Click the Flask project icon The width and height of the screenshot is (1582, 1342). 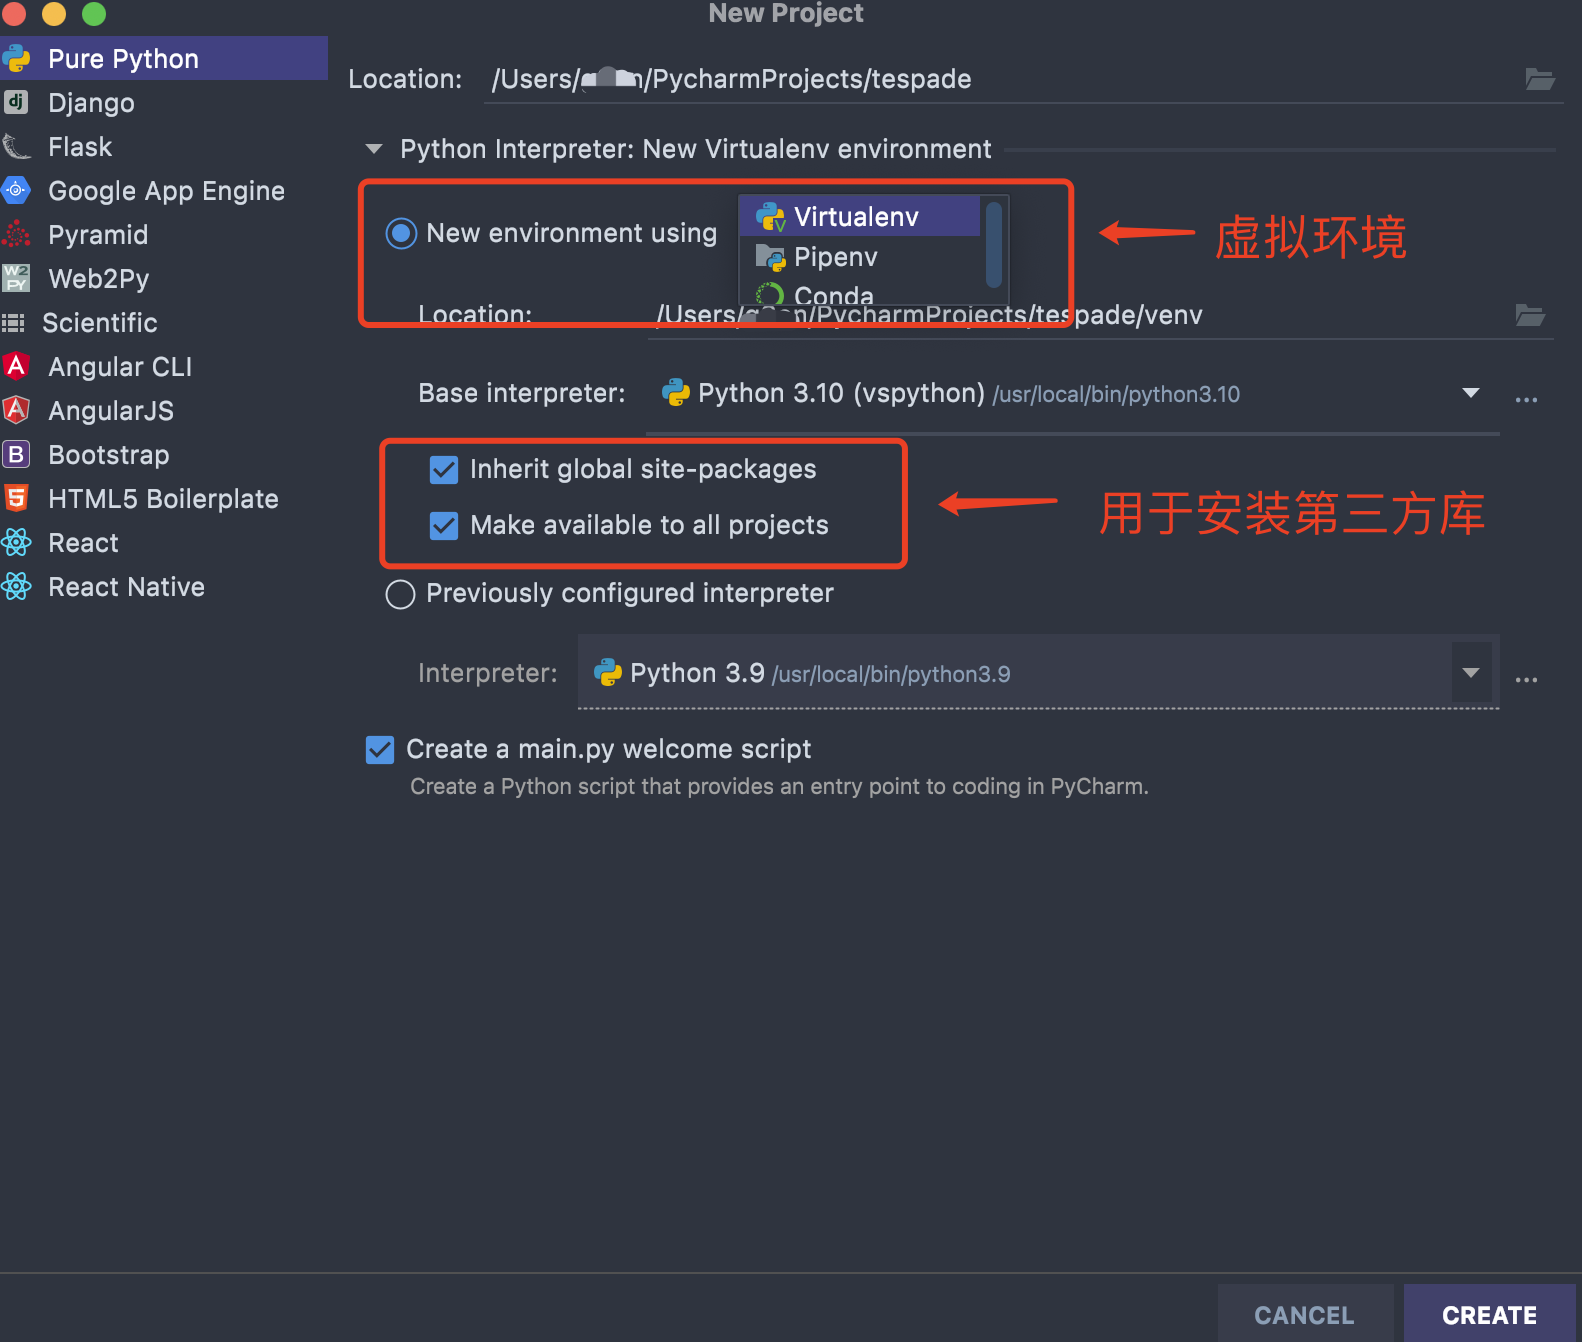[16, 147]
